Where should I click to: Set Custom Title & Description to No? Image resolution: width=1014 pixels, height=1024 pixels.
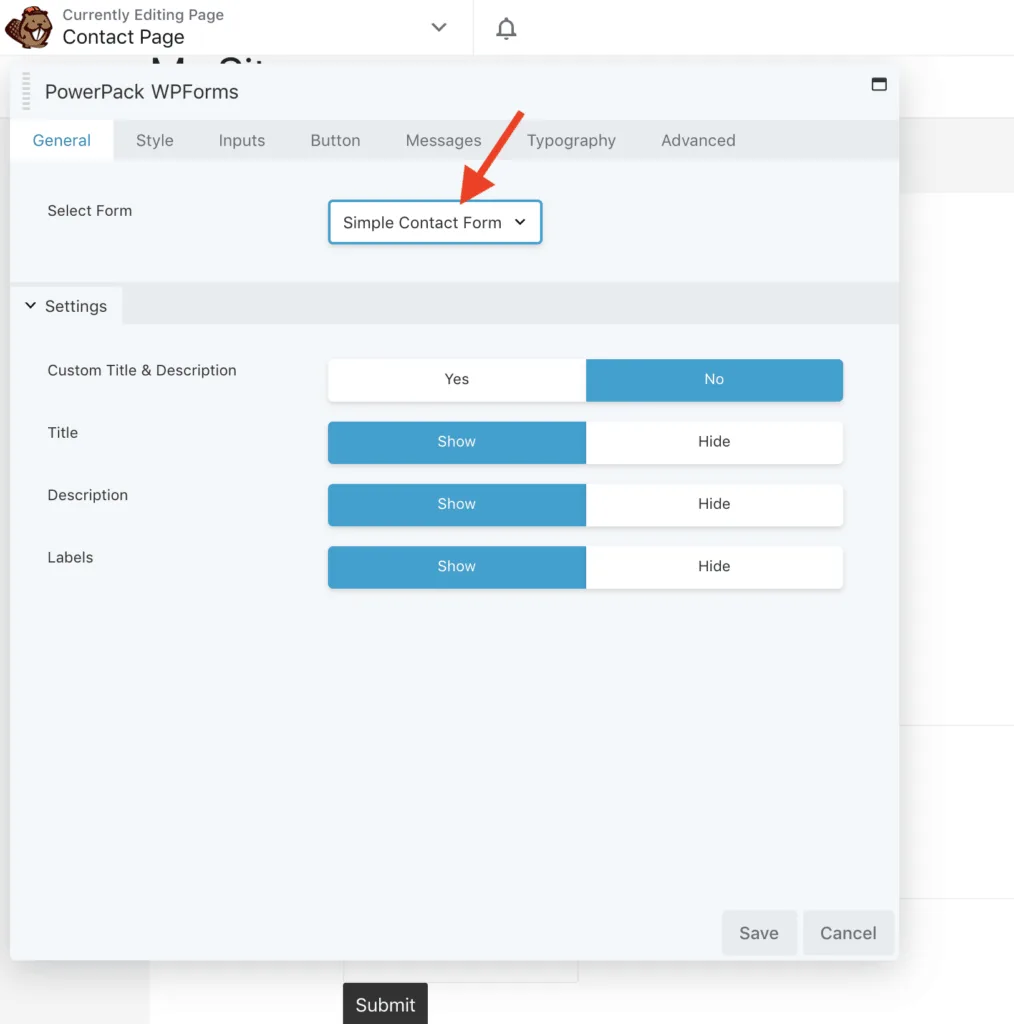pos(714,379)
